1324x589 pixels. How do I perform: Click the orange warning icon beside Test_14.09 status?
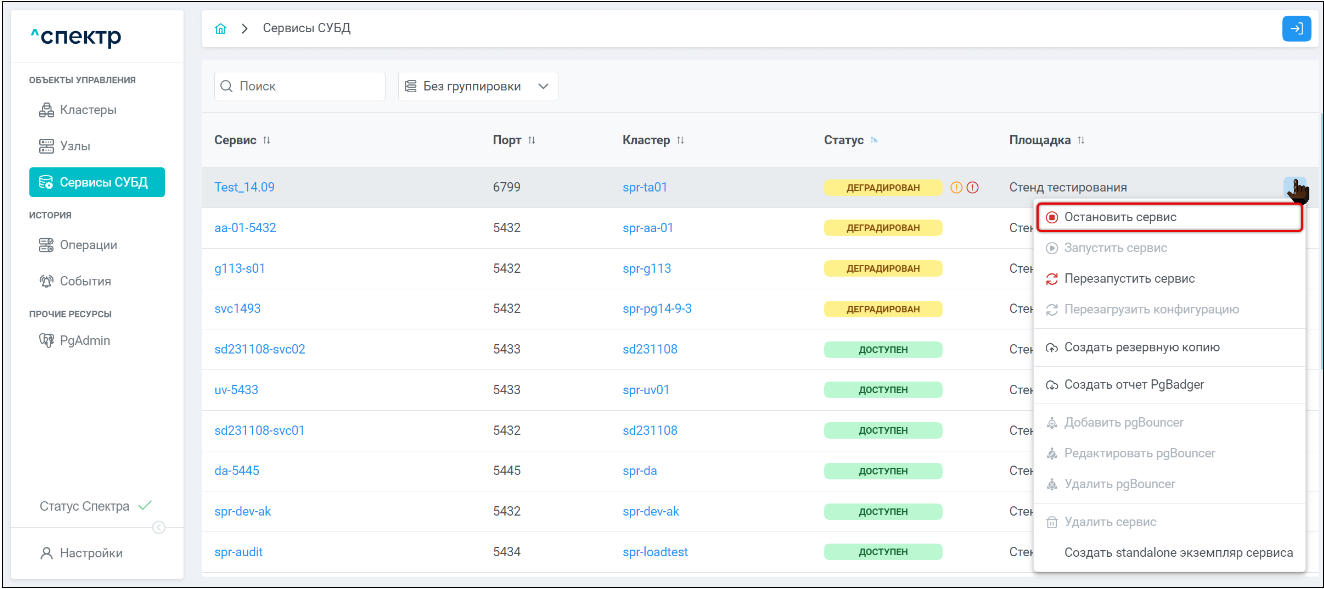point(956,187)
